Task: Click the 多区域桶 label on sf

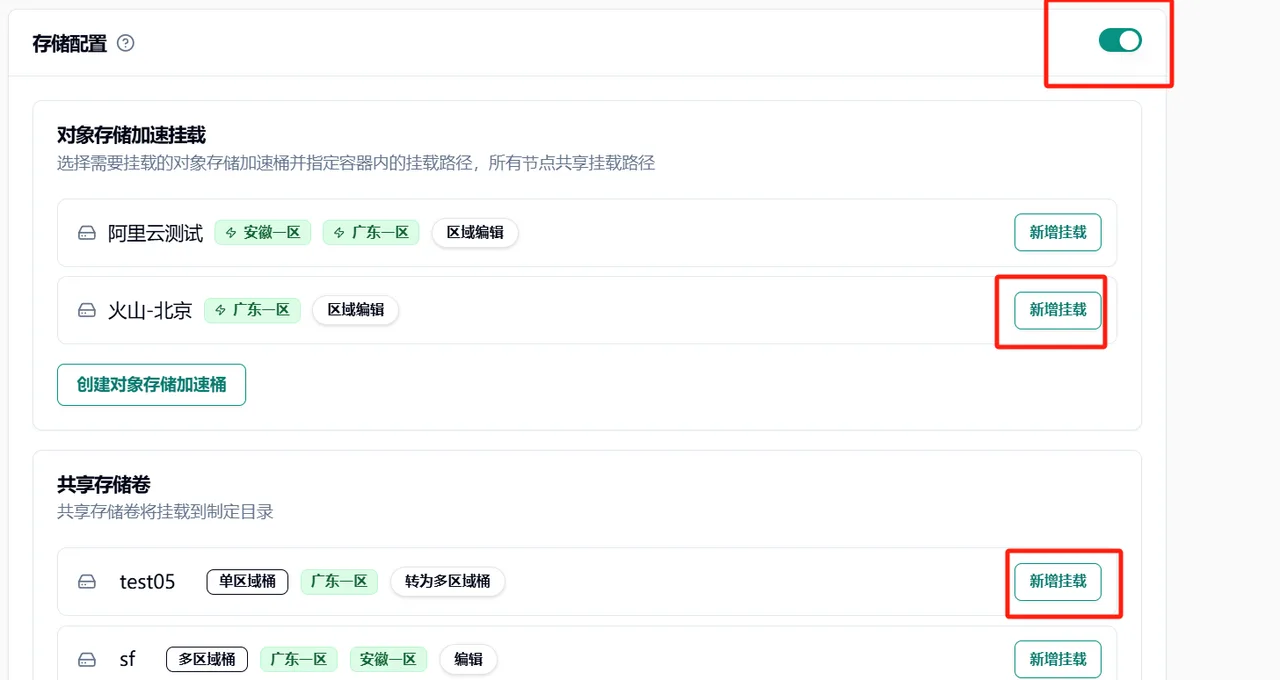Action: [x=207, y=659]
